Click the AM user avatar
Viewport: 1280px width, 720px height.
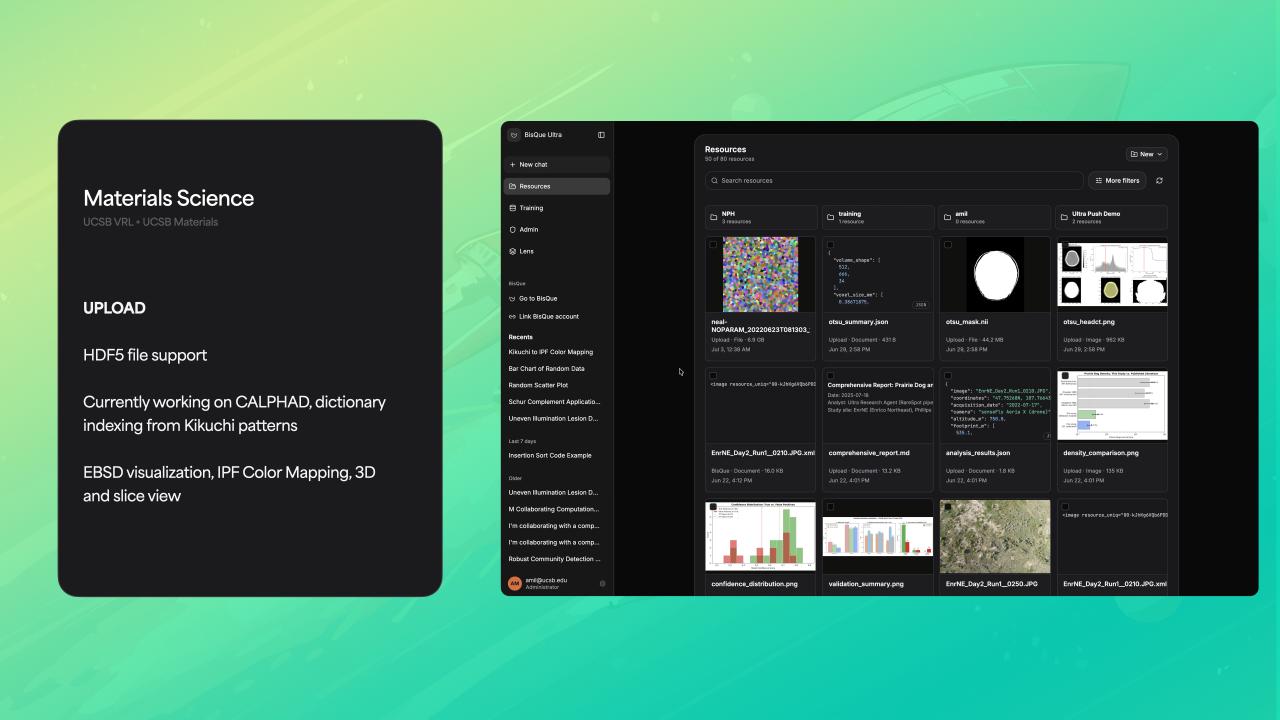tap(515, 583)
